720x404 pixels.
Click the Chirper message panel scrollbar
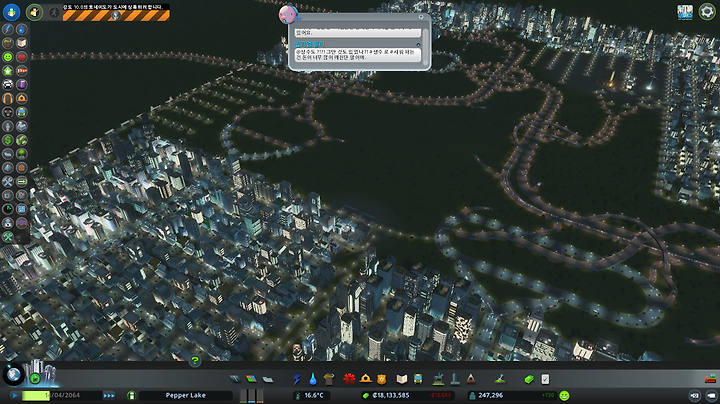click(425, 46)
